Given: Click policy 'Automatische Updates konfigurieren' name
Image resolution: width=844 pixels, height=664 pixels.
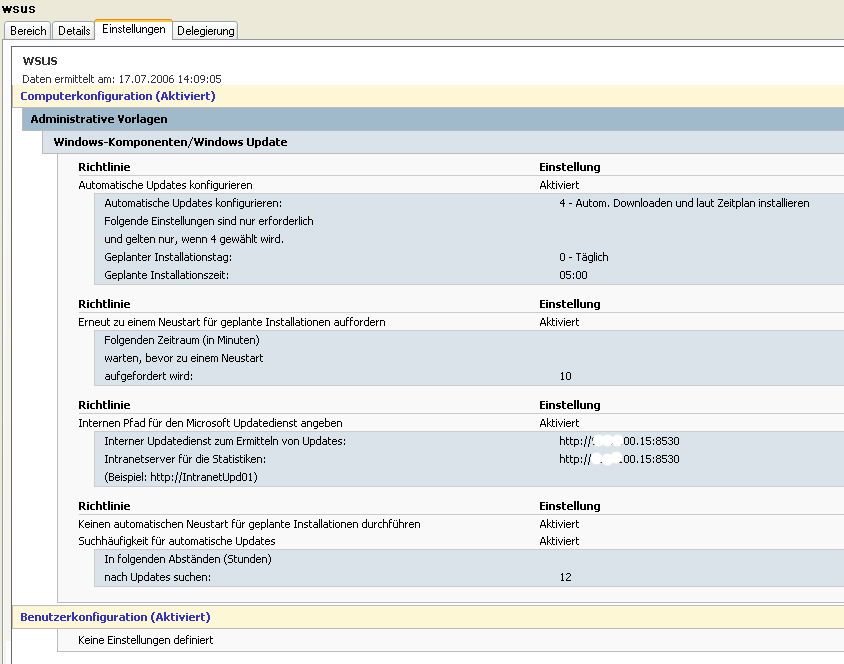Looking at the screenshot, I should pos(165,185).
